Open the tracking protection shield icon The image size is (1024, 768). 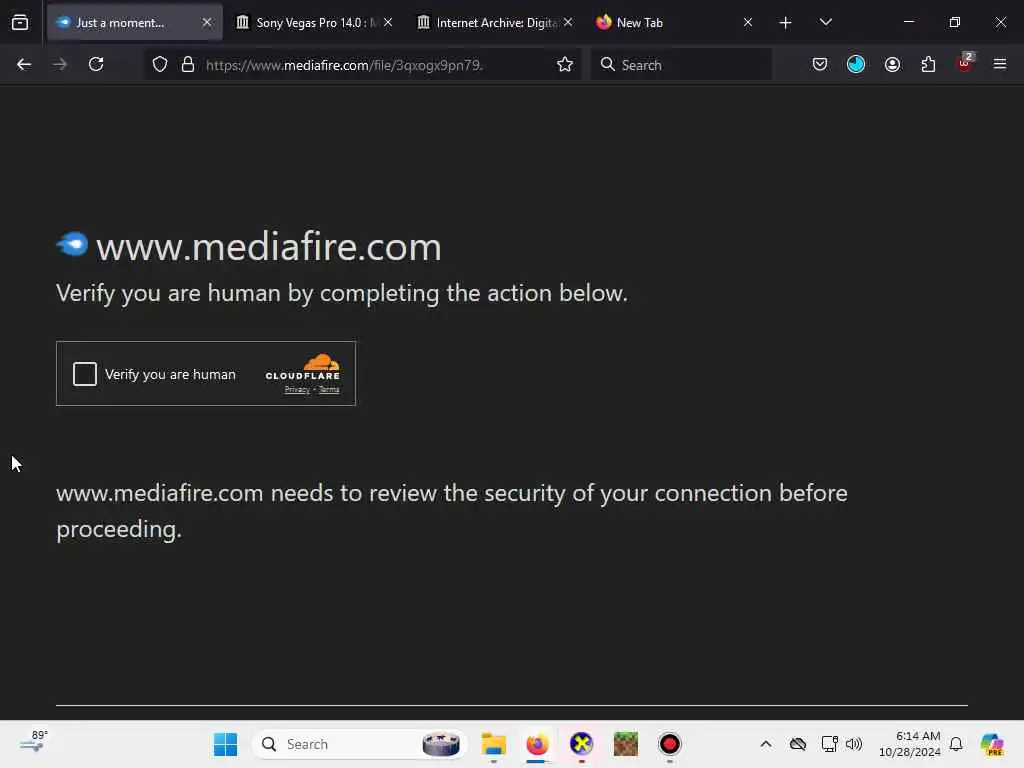pos(160,65)
